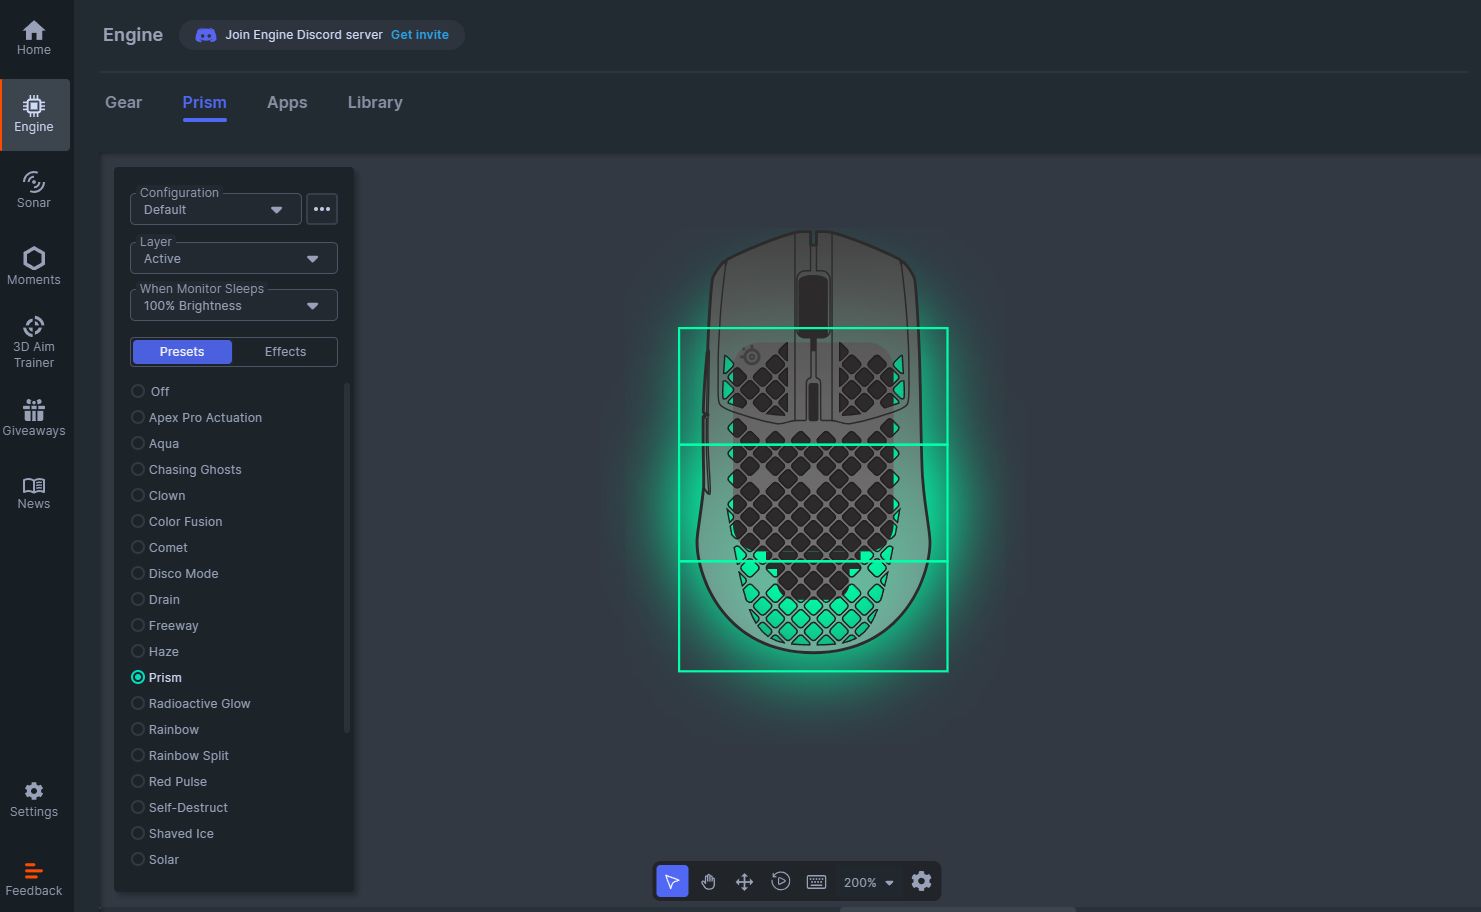
Task: Open canvas settings gear icon
Action: tap(922, 881)
